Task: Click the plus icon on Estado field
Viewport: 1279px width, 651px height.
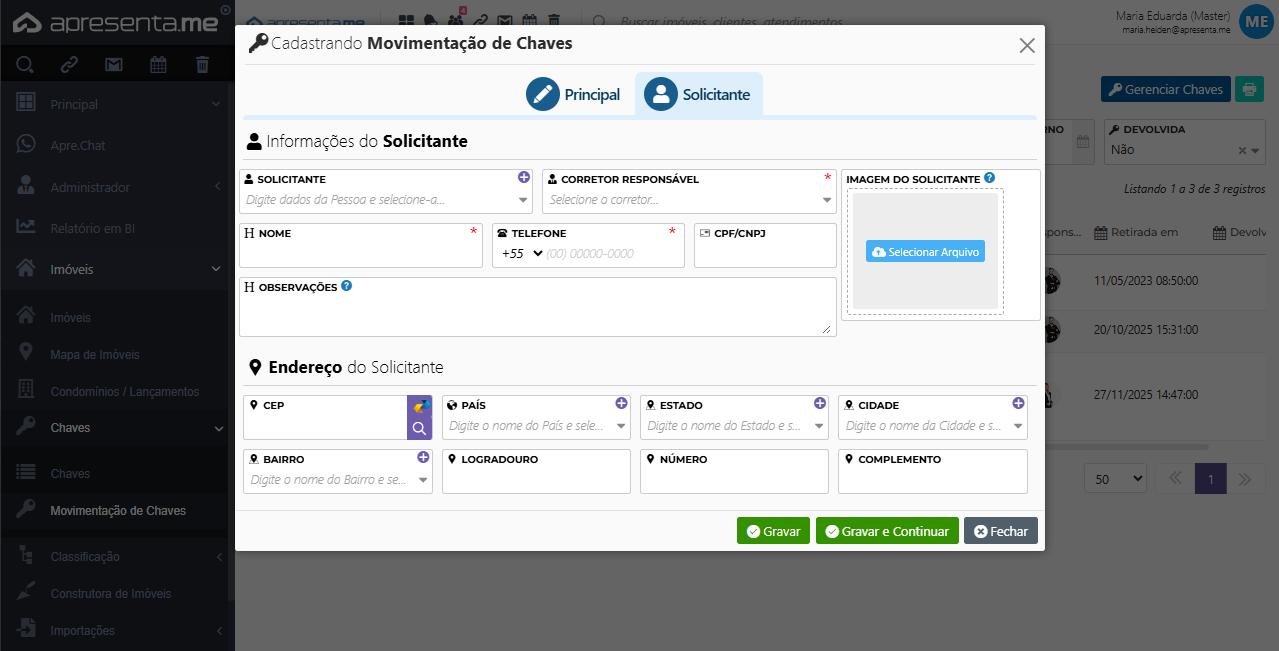Action: pyautogui.click(x=819, y=403)
